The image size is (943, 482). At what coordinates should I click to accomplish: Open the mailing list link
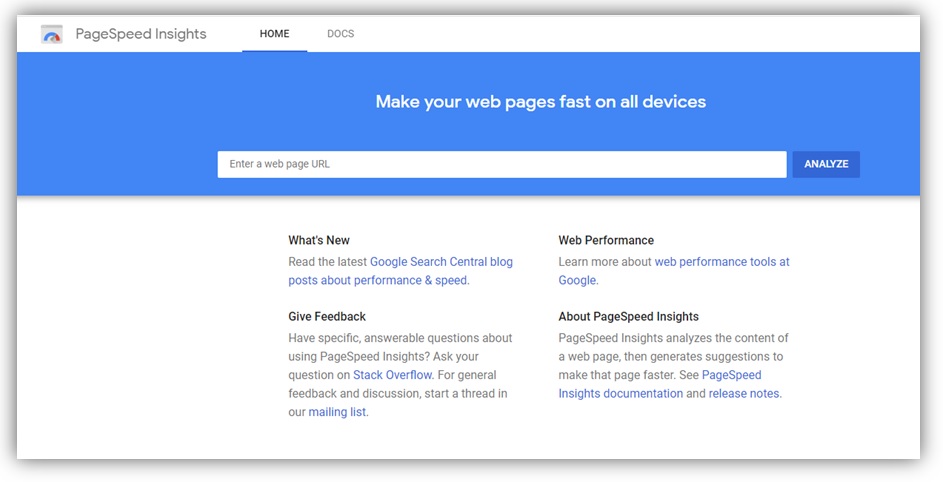pyautogui.click(x=337, y=412)
